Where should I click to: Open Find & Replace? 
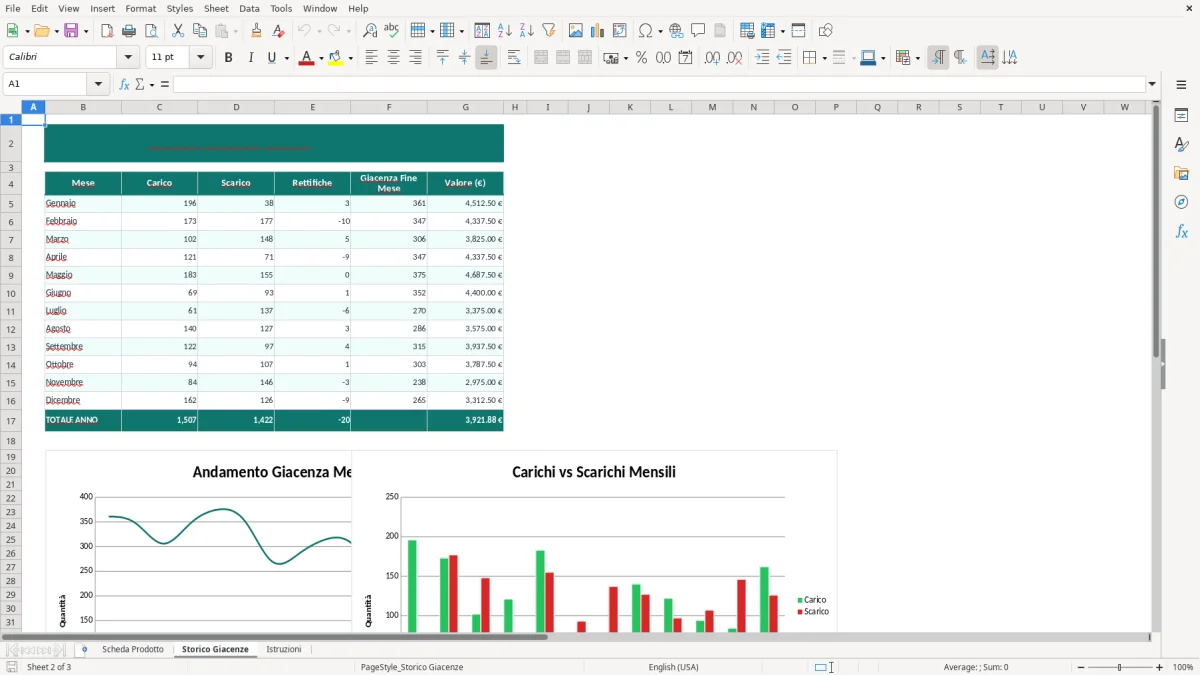click(x=370, y=31)
